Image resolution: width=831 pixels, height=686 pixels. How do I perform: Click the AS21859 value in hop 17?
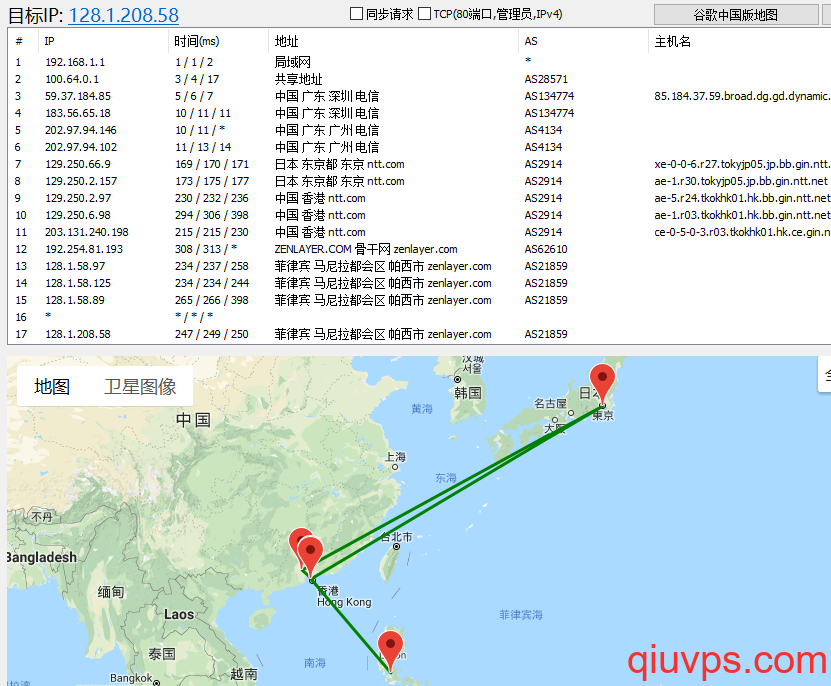[546, 334]
